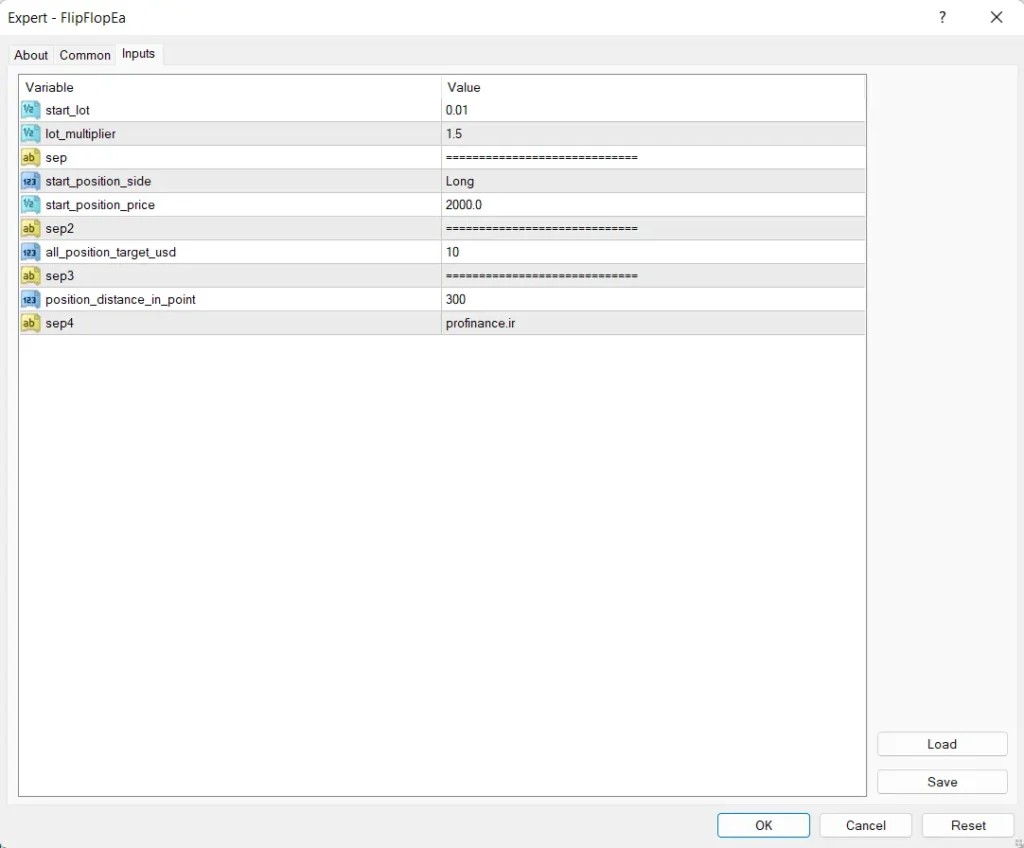Screen dimensions: 1024x848
Task: Click the position_distance_in_point integer icon
Action: [30, 299]
